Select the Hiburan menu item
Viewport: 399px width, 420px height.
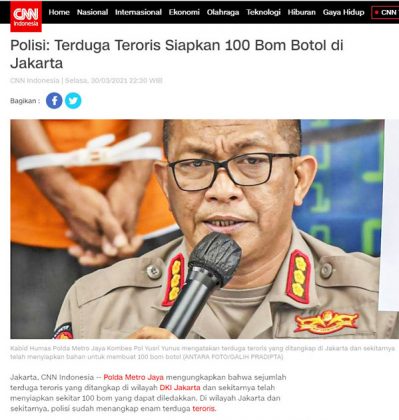point(301,12)
